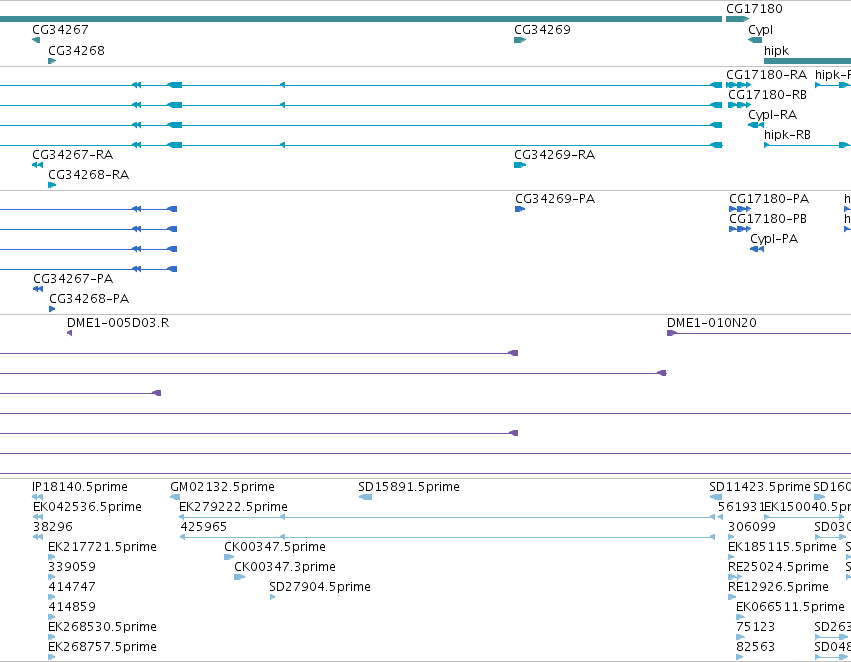Click the RE12926.5prime EST label
Screen dimensions: 851x662
pyautogui.click(x=778, y=587)
